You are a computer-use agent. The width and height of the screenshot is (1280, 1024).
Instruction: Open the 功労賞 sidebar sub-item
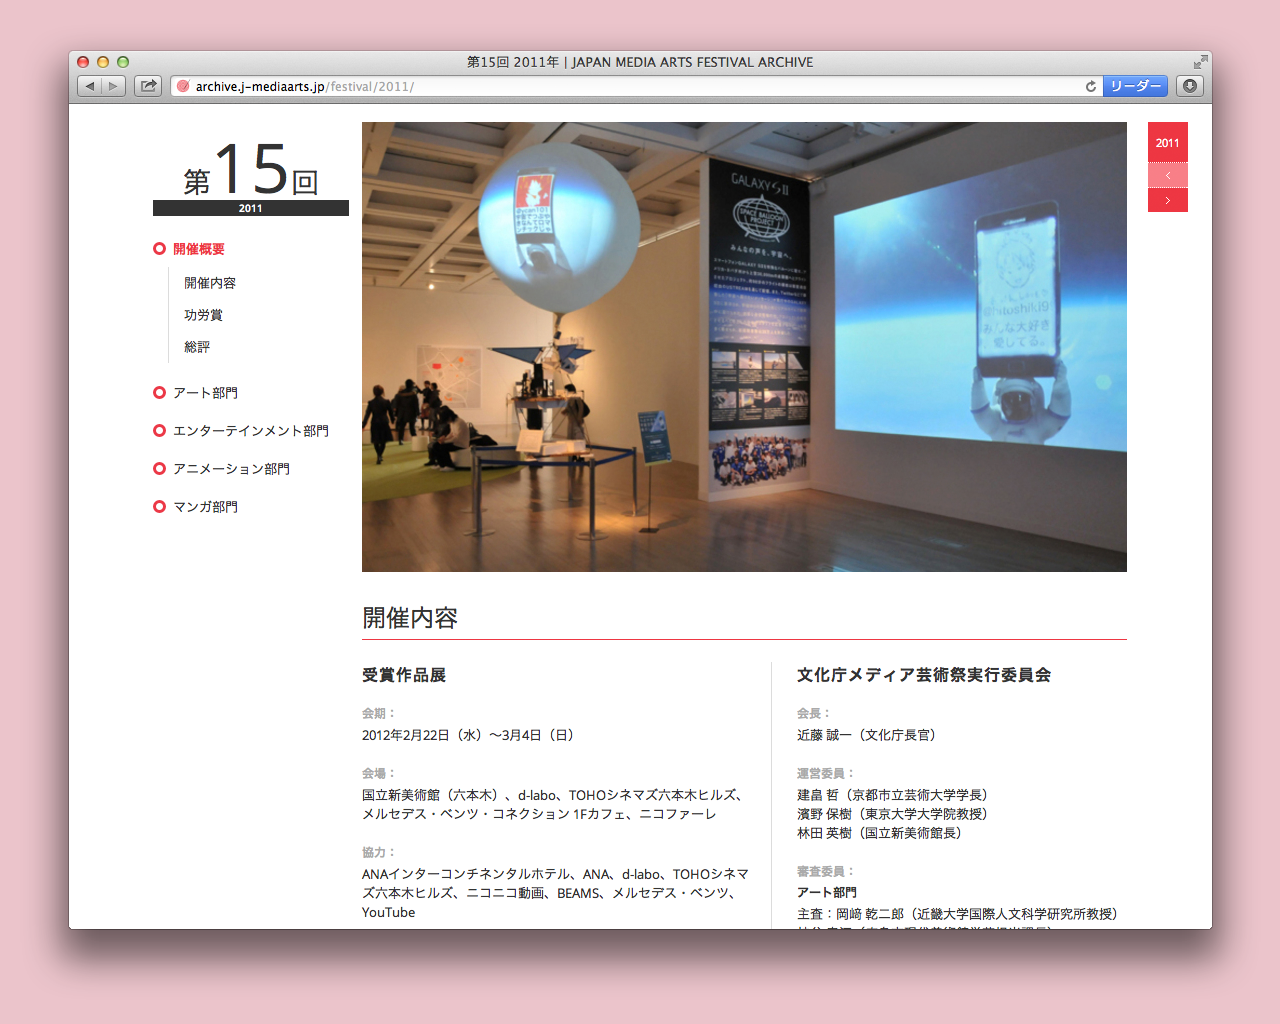pos(203,315)
